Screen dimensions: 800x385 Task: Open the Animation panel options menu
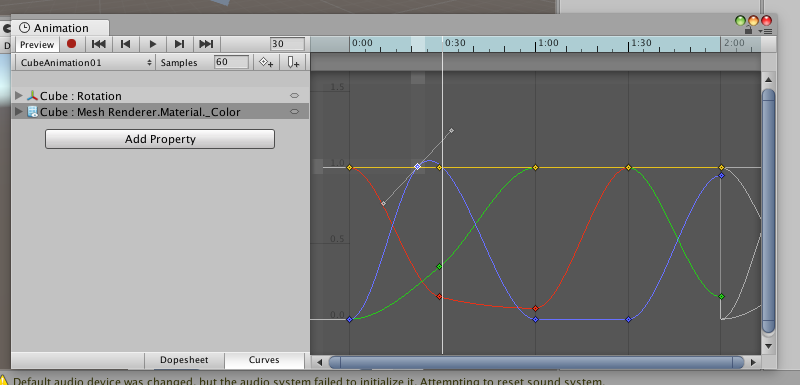click(x=766, y=31)
